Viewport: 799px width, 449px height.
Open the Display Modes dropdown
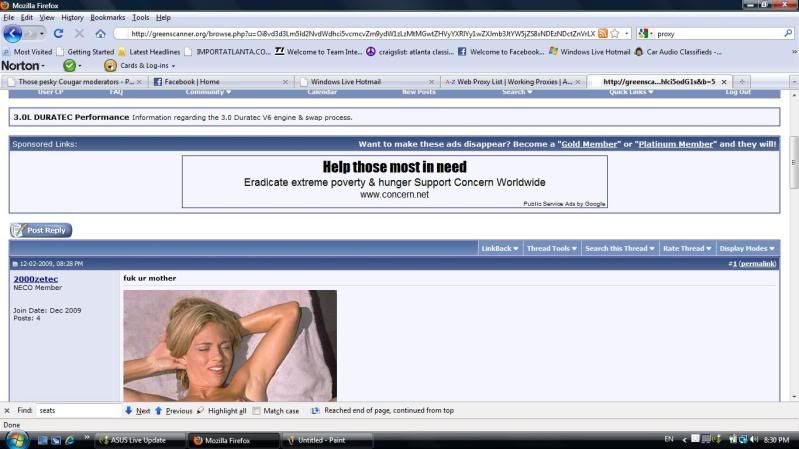(747, 248)
